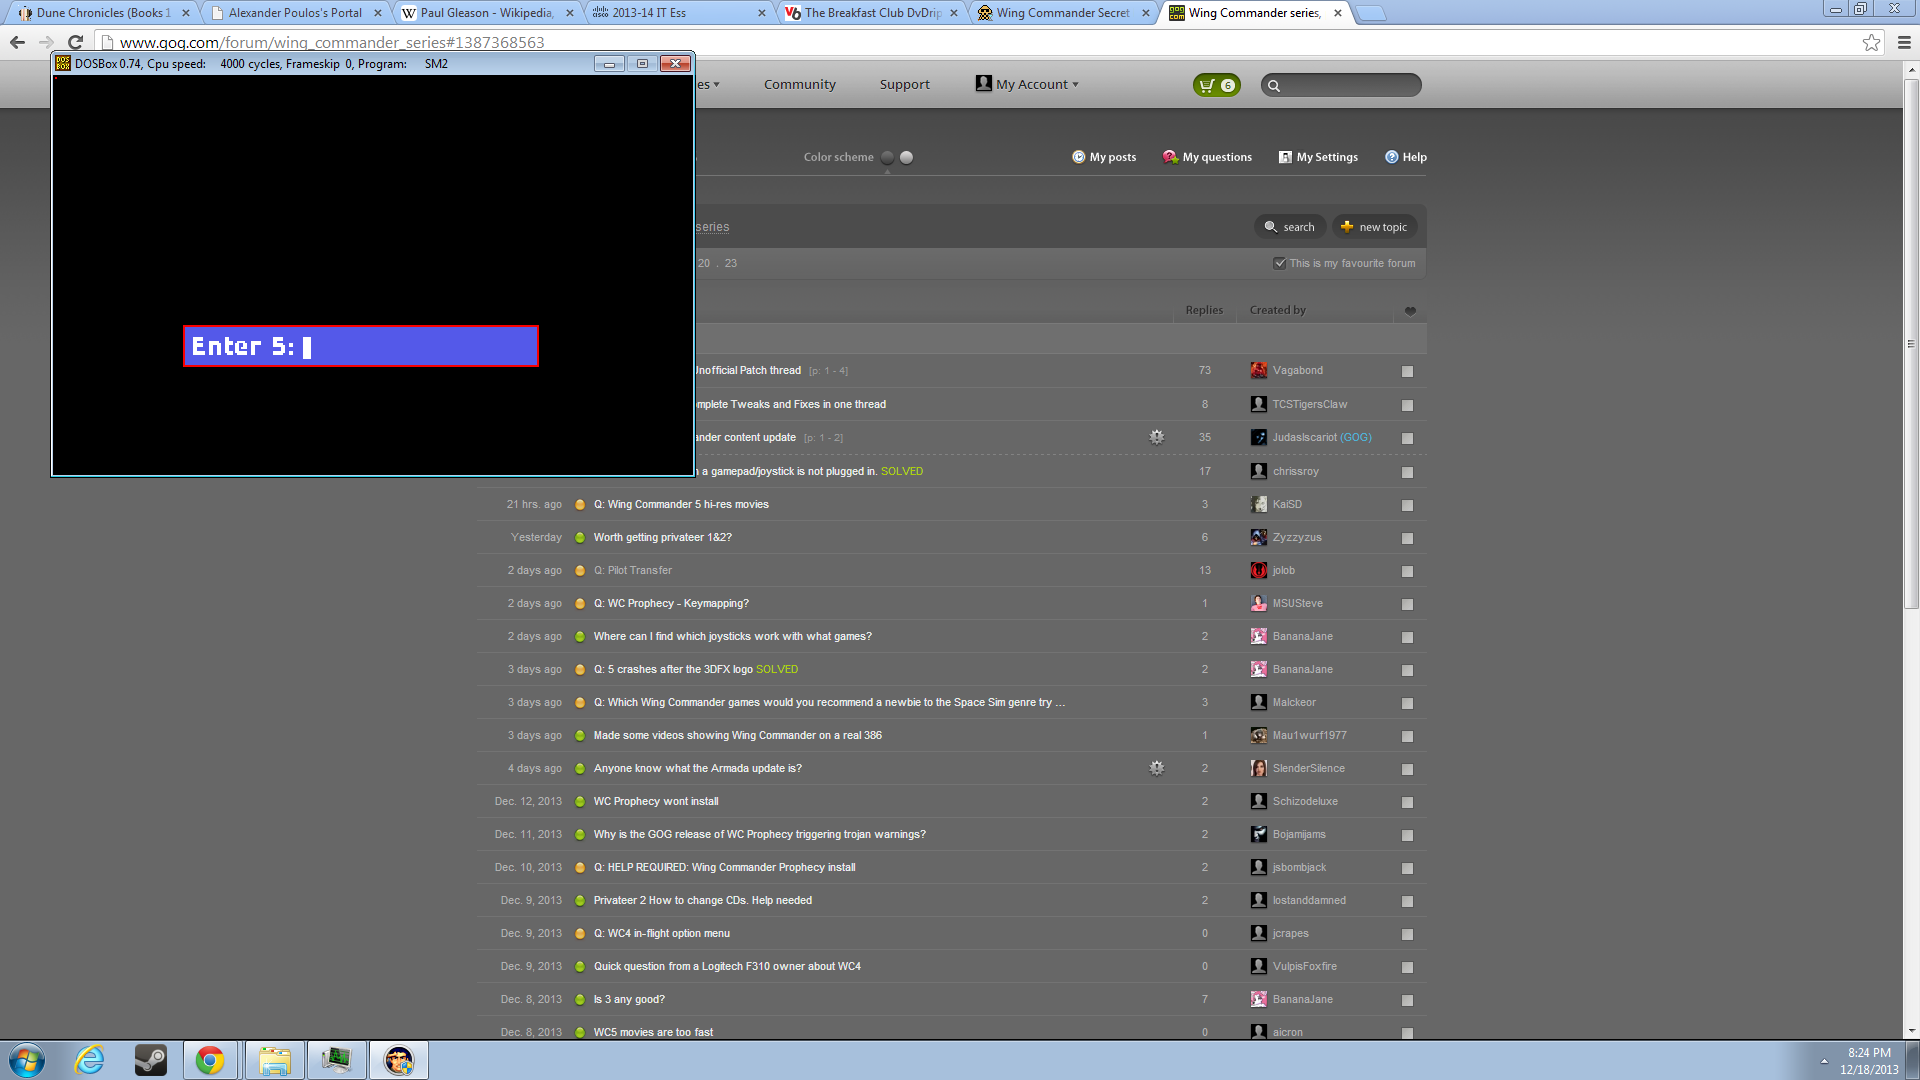This screenshot has width=1920, height=1080.
Task: Click the forum search button
Action: pyautogui.click(x=1290, y=227)
